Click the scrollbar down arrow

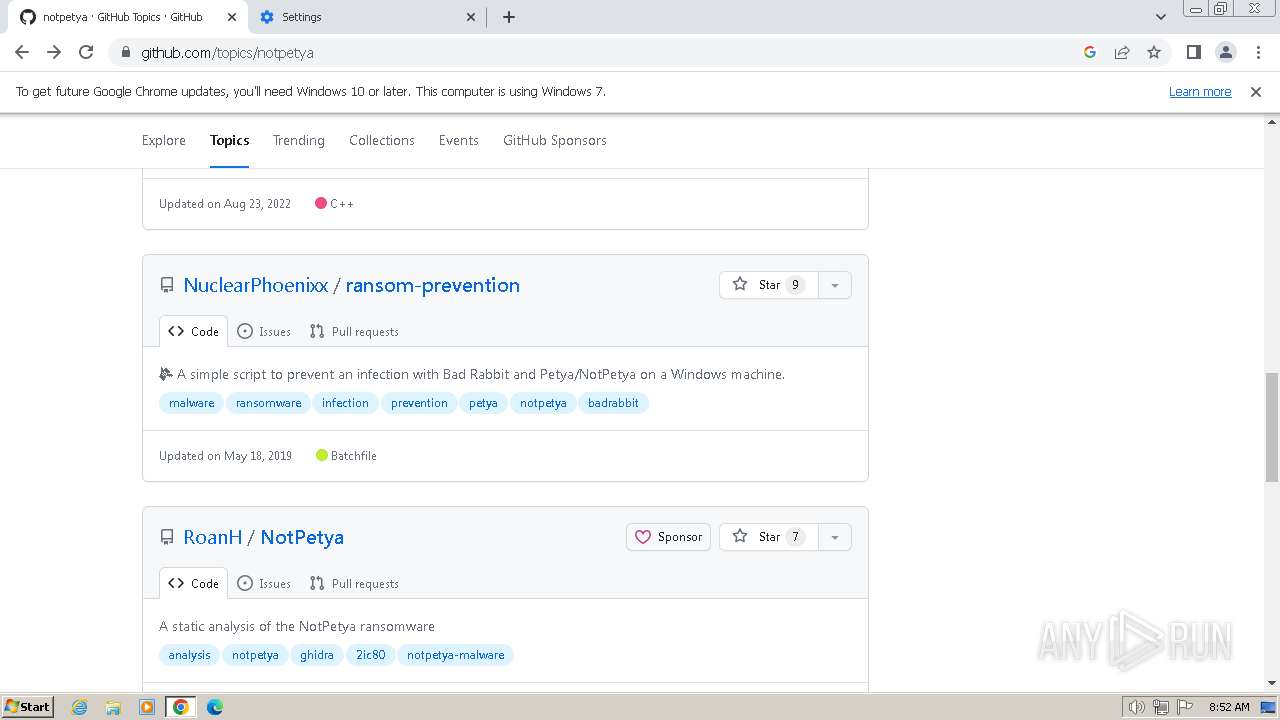tap(1272, 683)
